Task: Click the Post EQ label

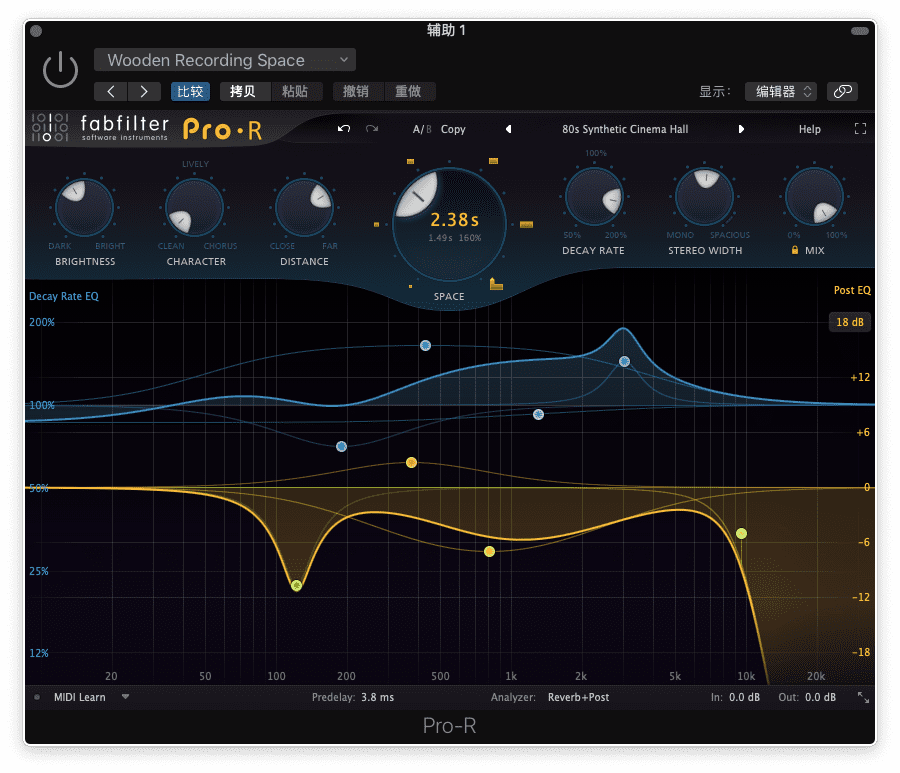Action: click(x=852, y=290)
